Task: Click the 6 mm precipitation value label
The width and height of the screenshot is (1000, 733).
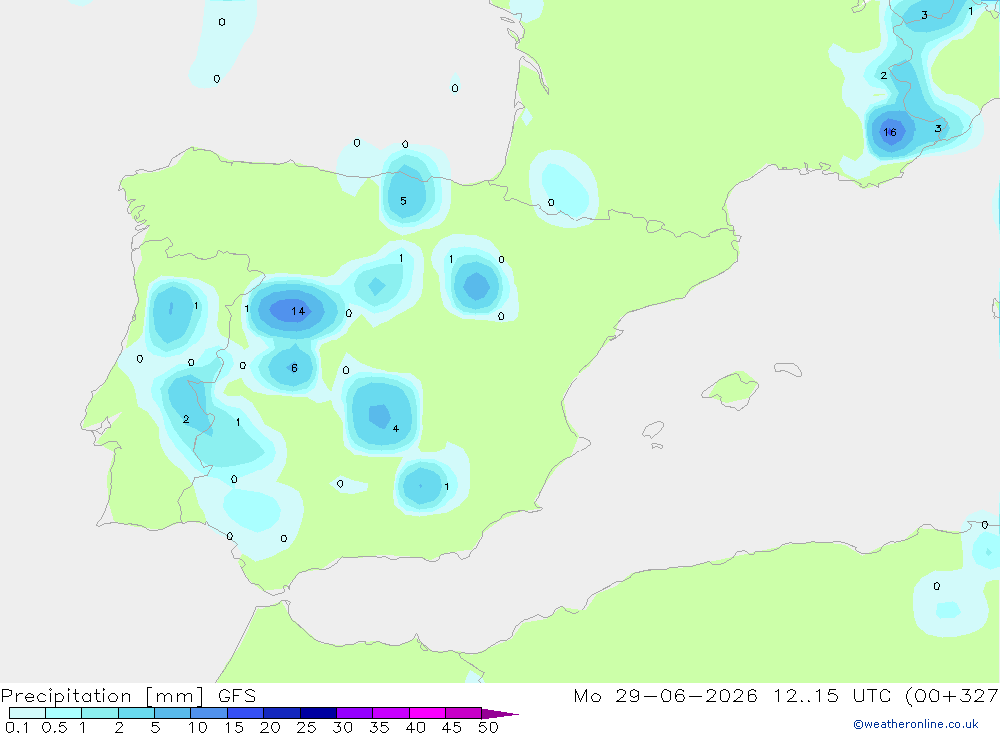Action: 294,368
